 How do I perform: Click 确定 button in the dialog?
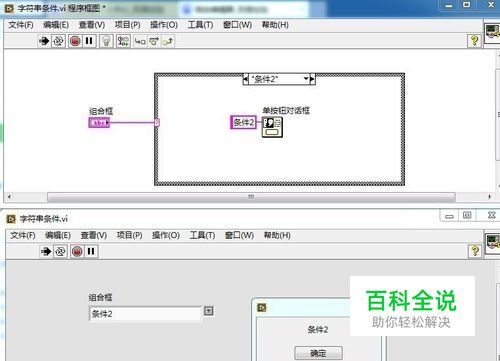[x=318, y=353]
